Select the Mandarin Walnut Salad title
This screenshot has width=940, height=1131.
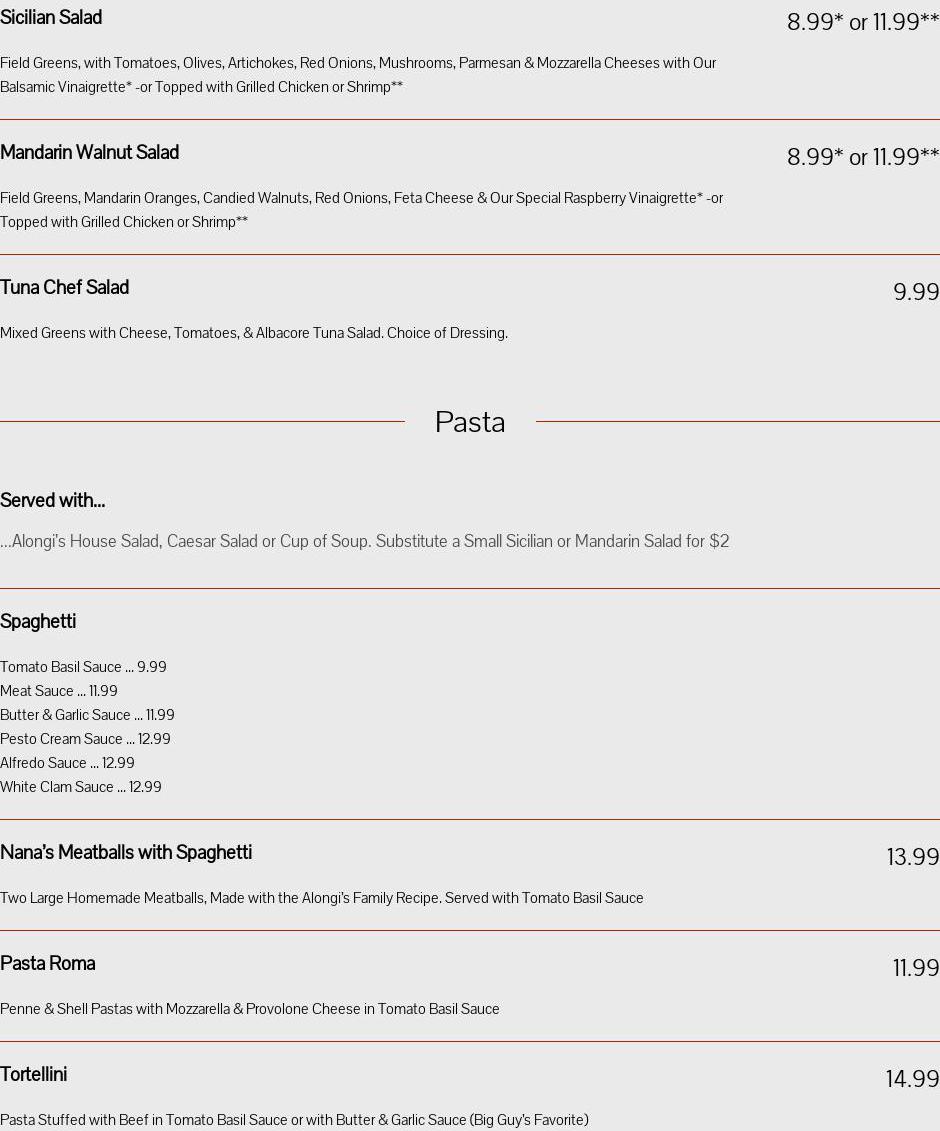pos(89,153)
